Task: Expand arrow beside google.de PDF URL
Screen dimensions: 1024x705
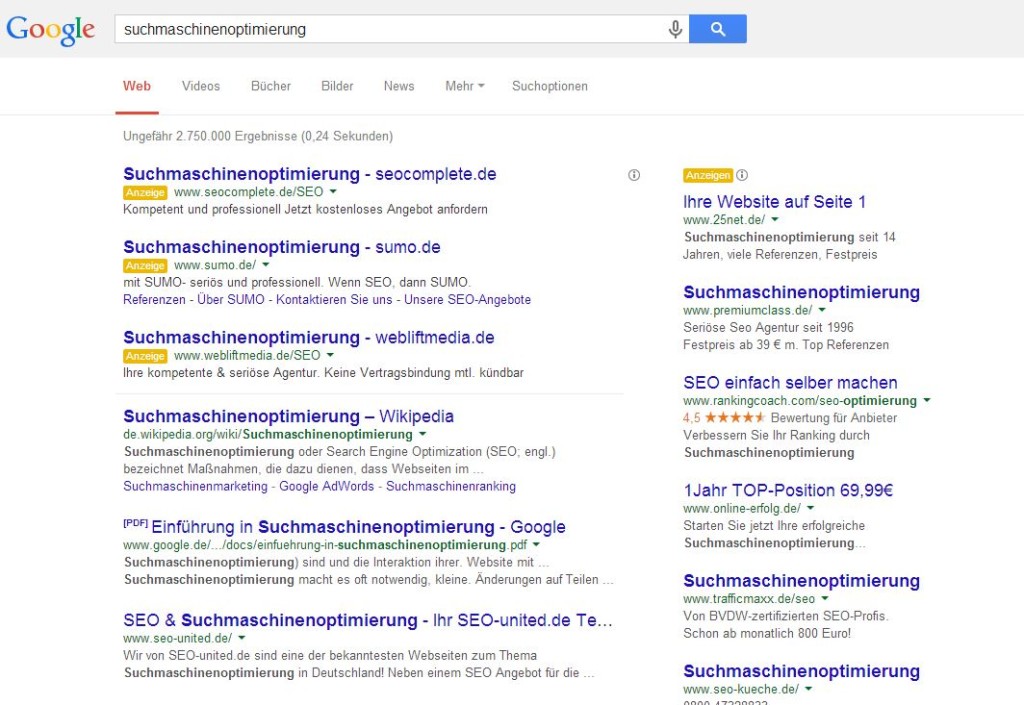Action: click(x=536, y=544)
